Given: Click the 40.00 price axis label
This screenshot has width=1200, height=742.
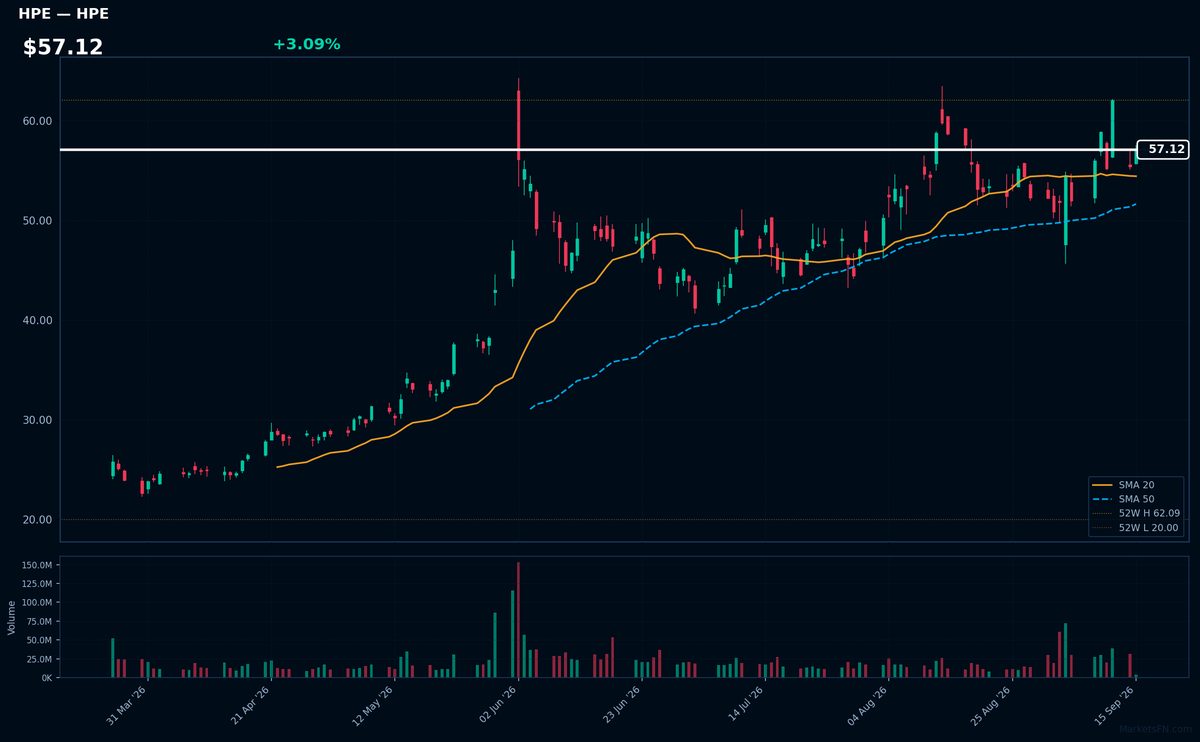Looking at the screenshot, I should point(37,320).
